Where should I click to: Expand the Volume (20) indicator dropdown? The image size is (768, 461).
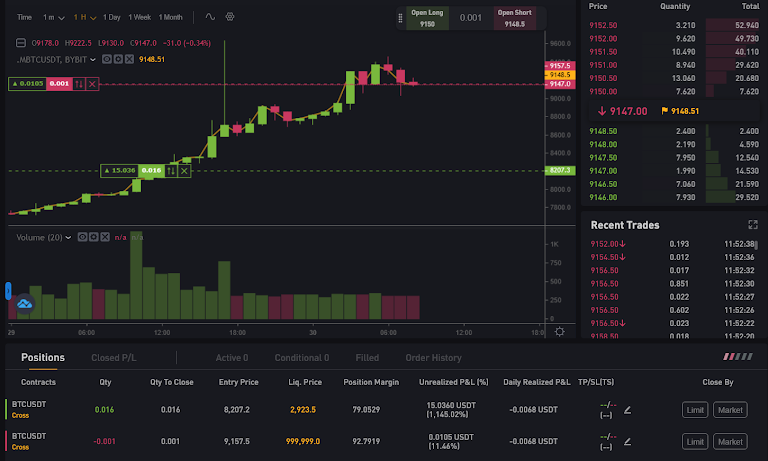click(x=70, y=237)
